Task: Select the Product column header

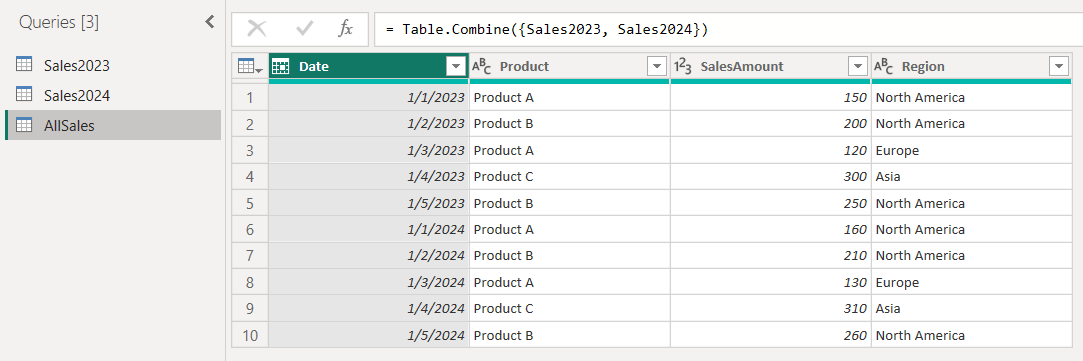Action: 570,67
